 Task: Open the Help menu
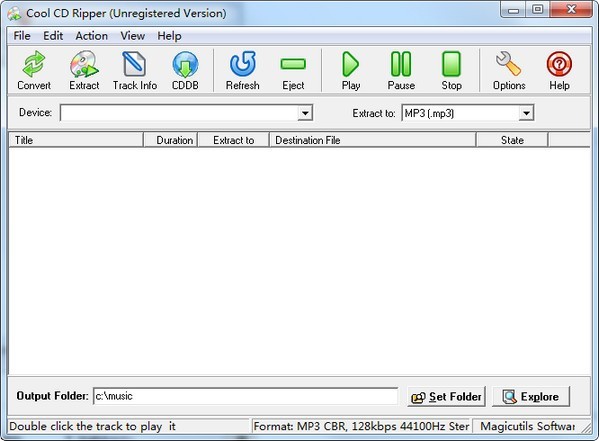169,36
